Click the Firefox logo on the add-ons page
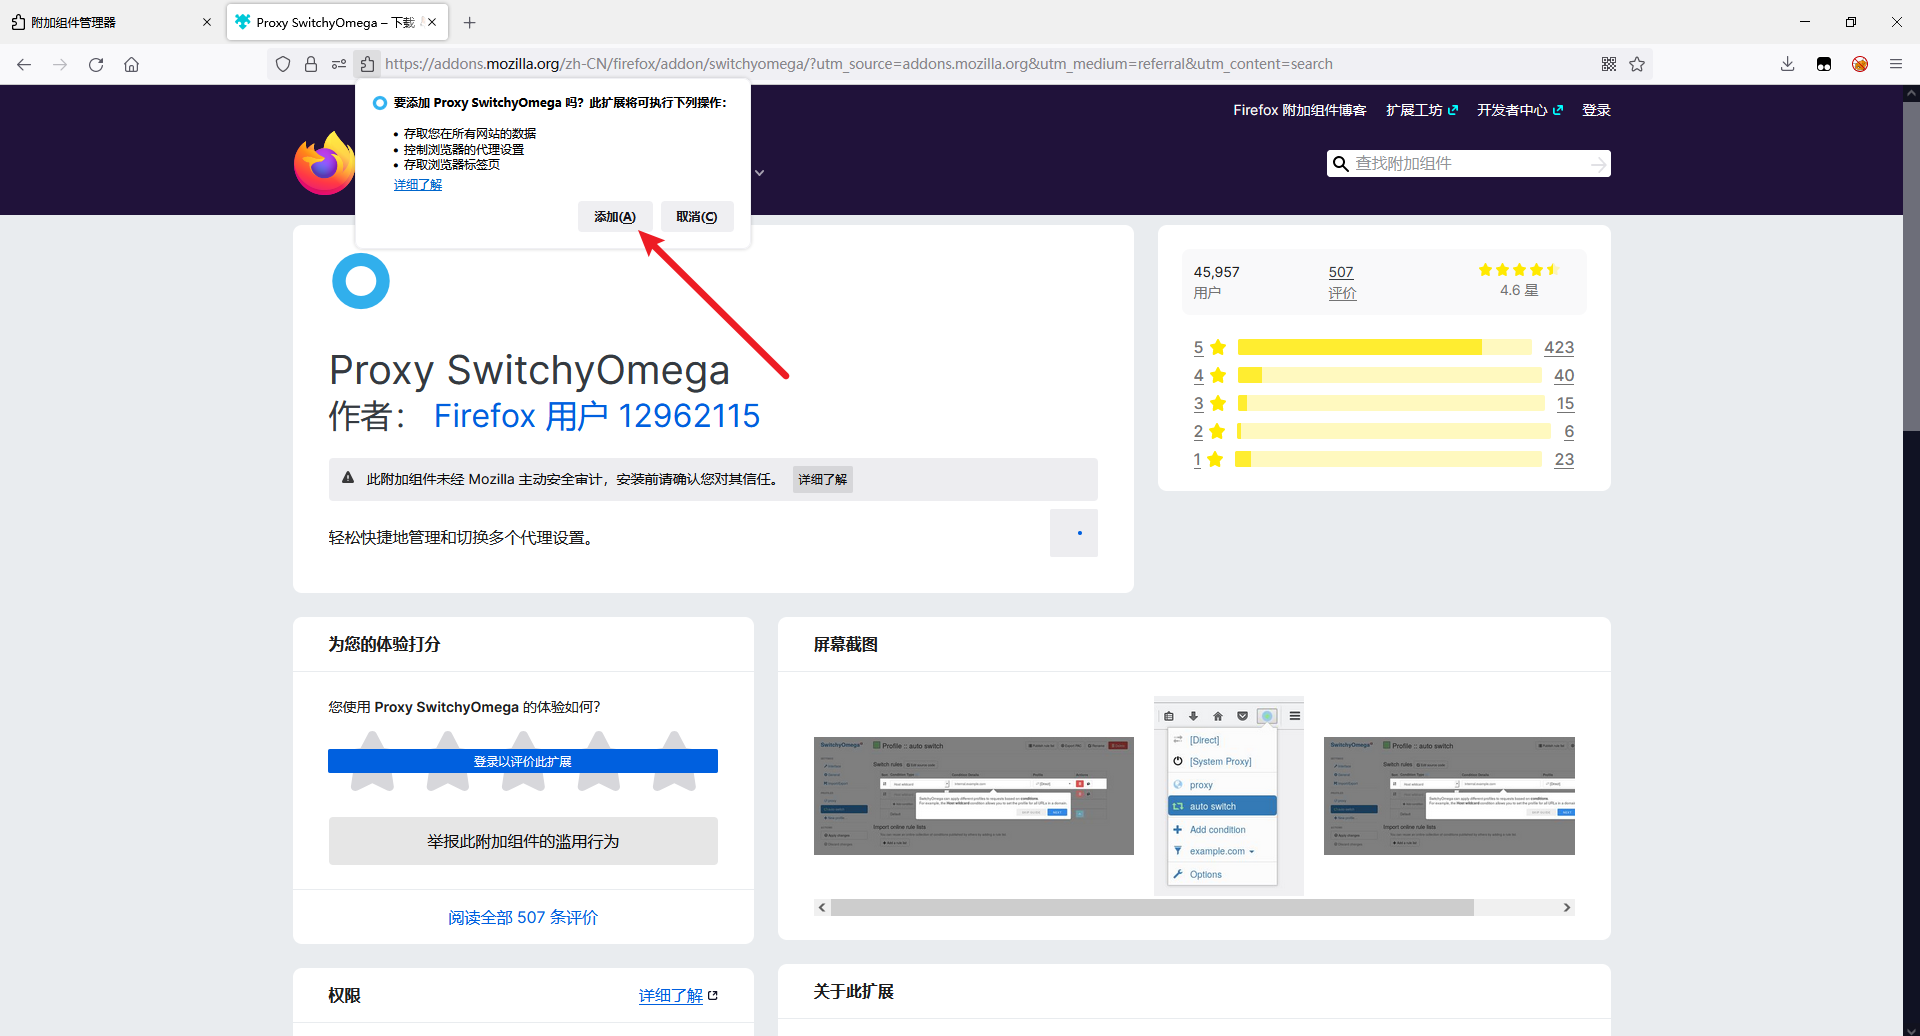 click(324, 163)
